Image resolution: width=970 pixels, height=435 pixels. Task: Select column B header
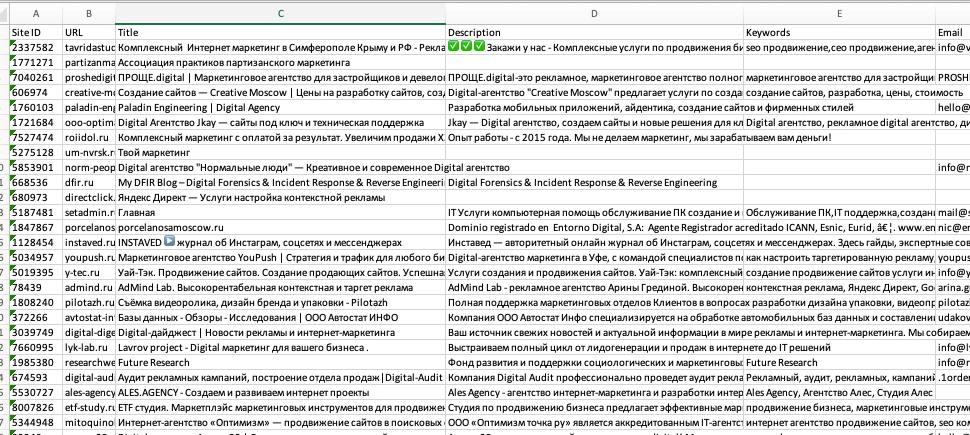point(89,14)
